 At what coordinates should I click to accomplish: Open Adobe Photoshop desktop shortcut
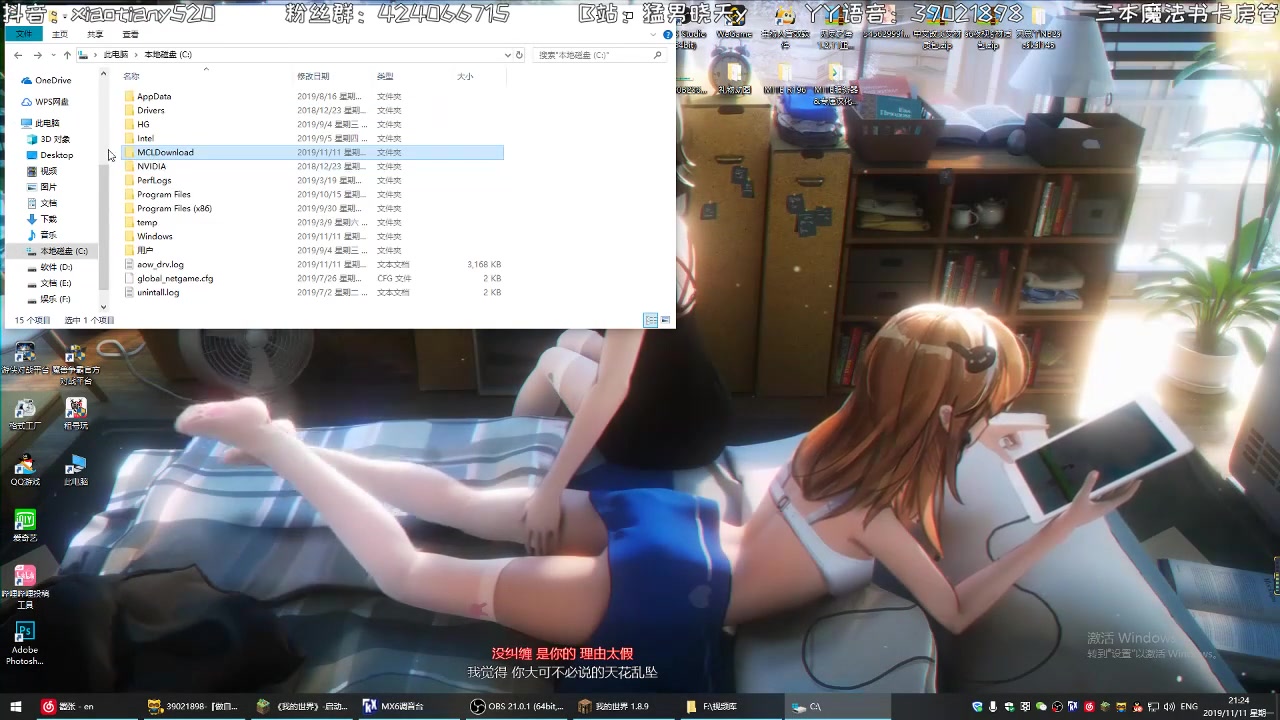click(25, 644)
